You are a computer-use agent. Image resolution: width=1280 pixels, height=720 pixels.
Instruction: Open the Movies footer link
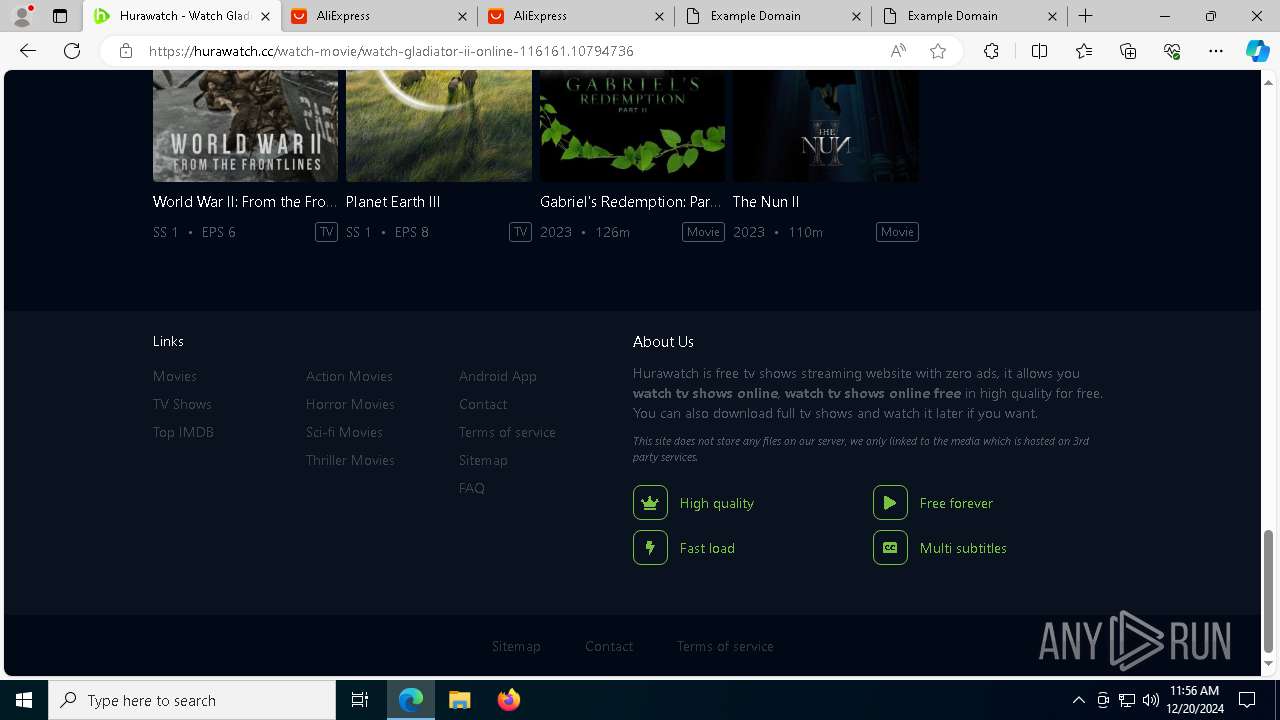click(175, 376)
